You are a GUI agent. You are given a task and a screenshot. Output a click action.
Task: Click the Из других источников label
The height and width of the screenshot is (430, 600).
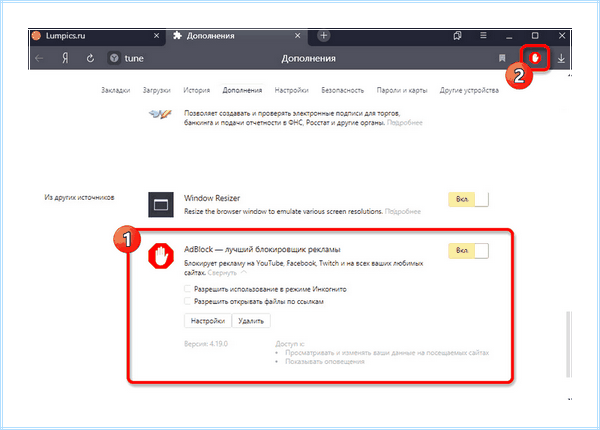pyautogui.click(x=79, y=197)
